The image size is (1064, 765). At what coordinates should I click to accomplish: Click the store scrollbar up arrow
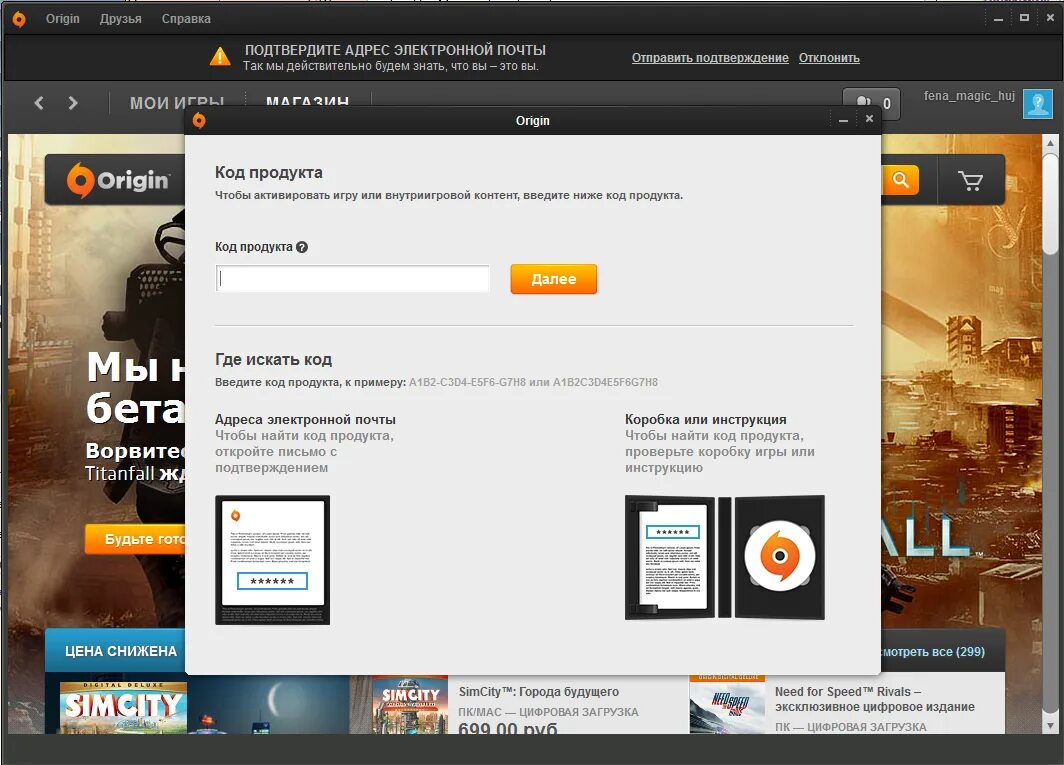tap(1050, 143)
